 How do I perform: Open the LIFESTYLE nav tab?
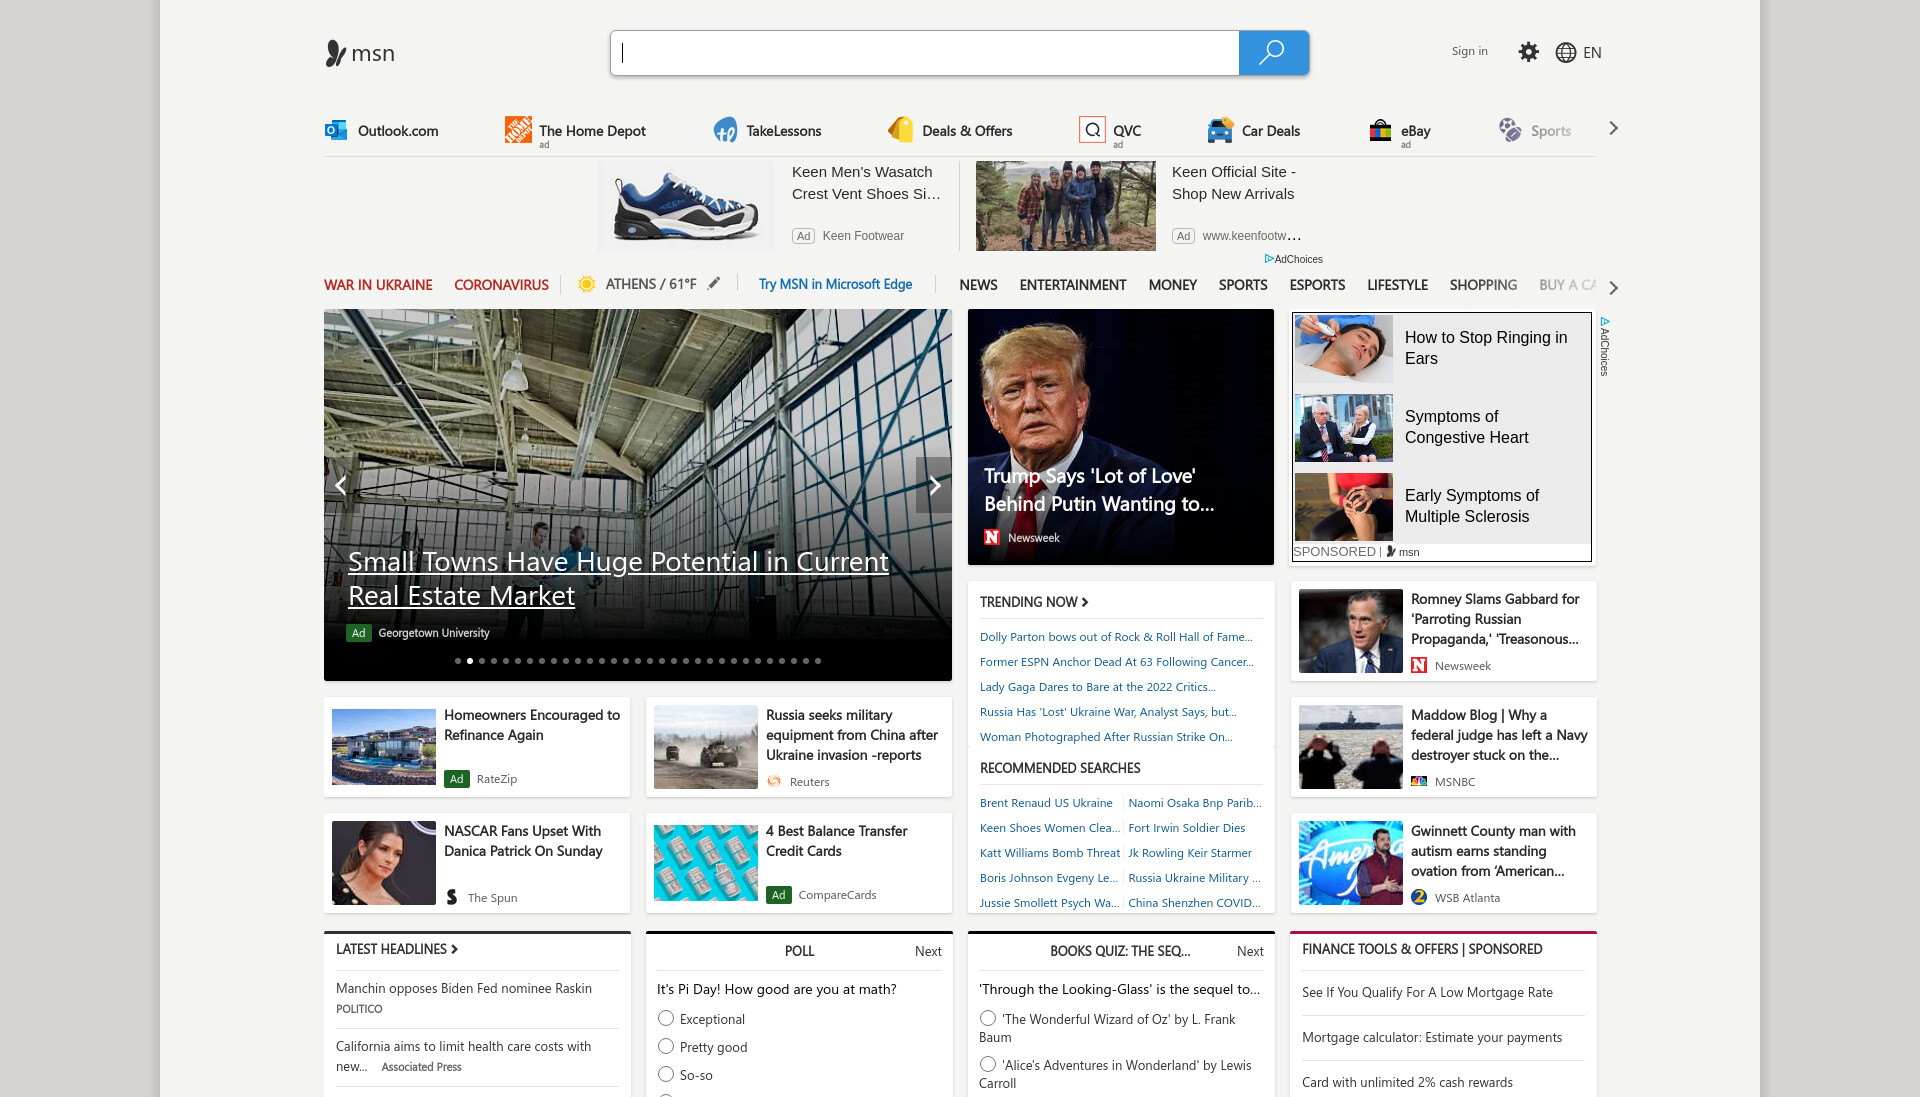tap(1397, 285)
